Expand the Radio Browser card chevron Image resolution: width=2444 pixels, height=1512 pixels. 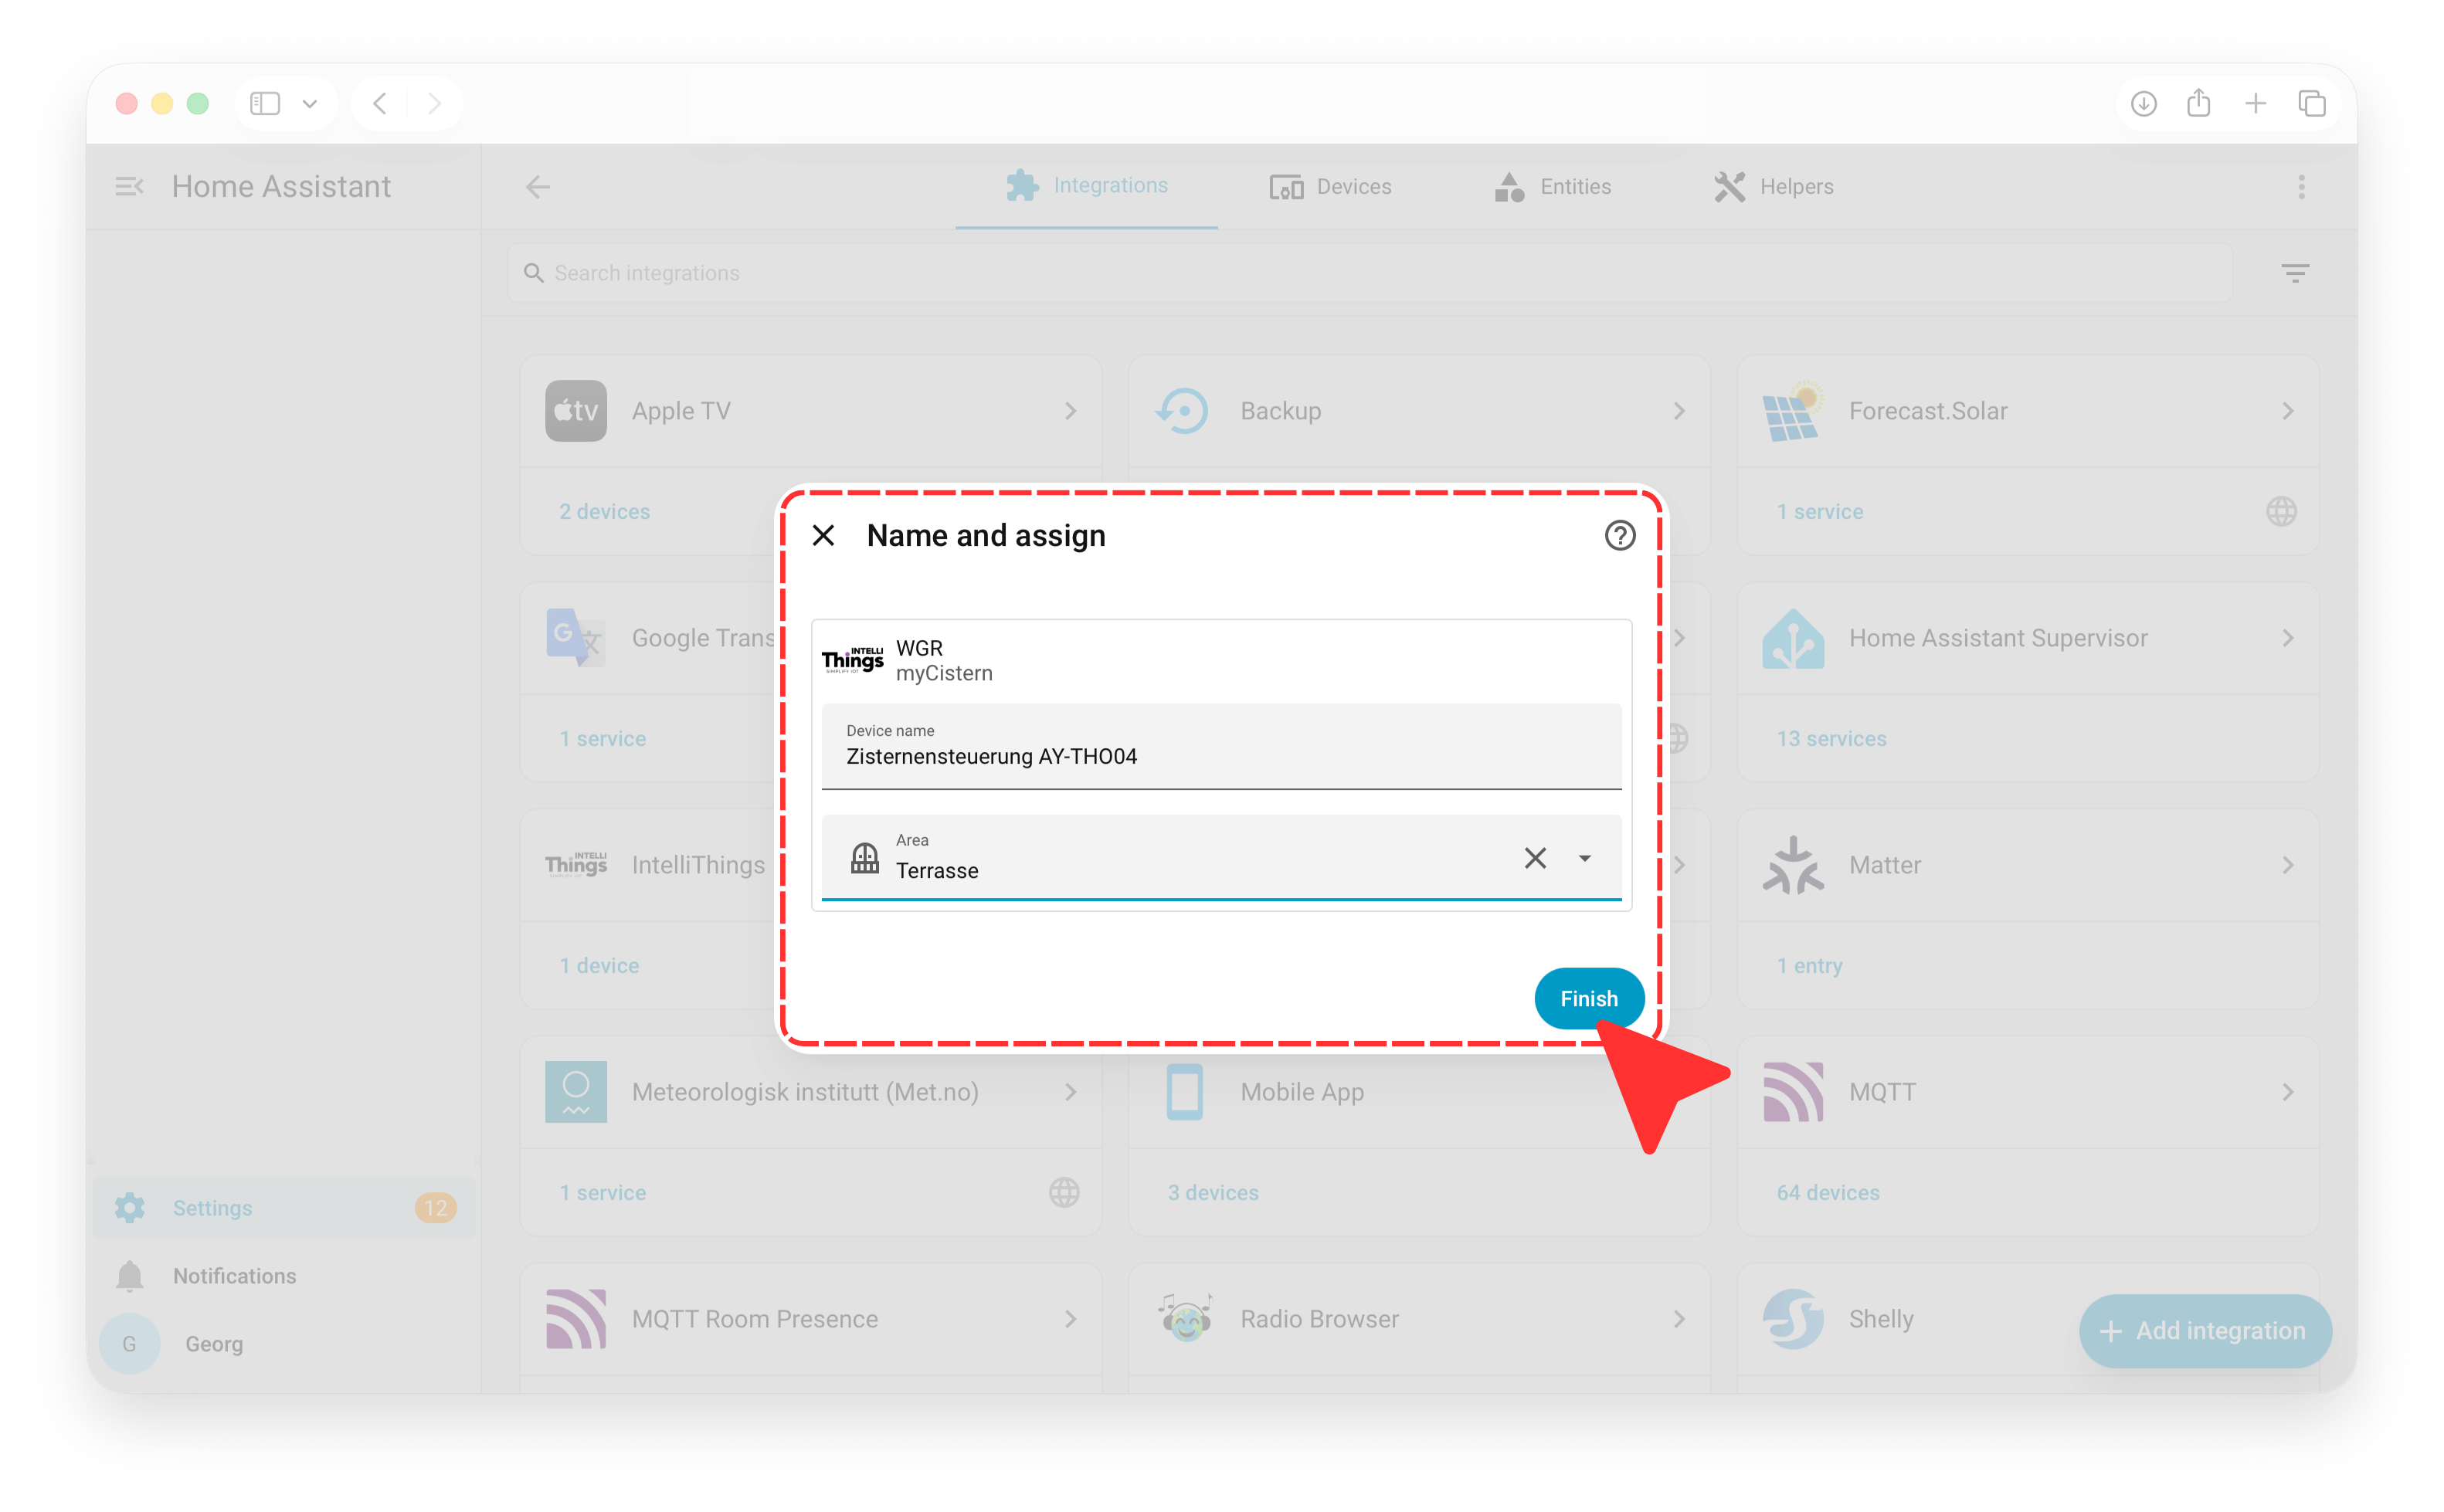pyautogui.click(x=1678, y=1319)
